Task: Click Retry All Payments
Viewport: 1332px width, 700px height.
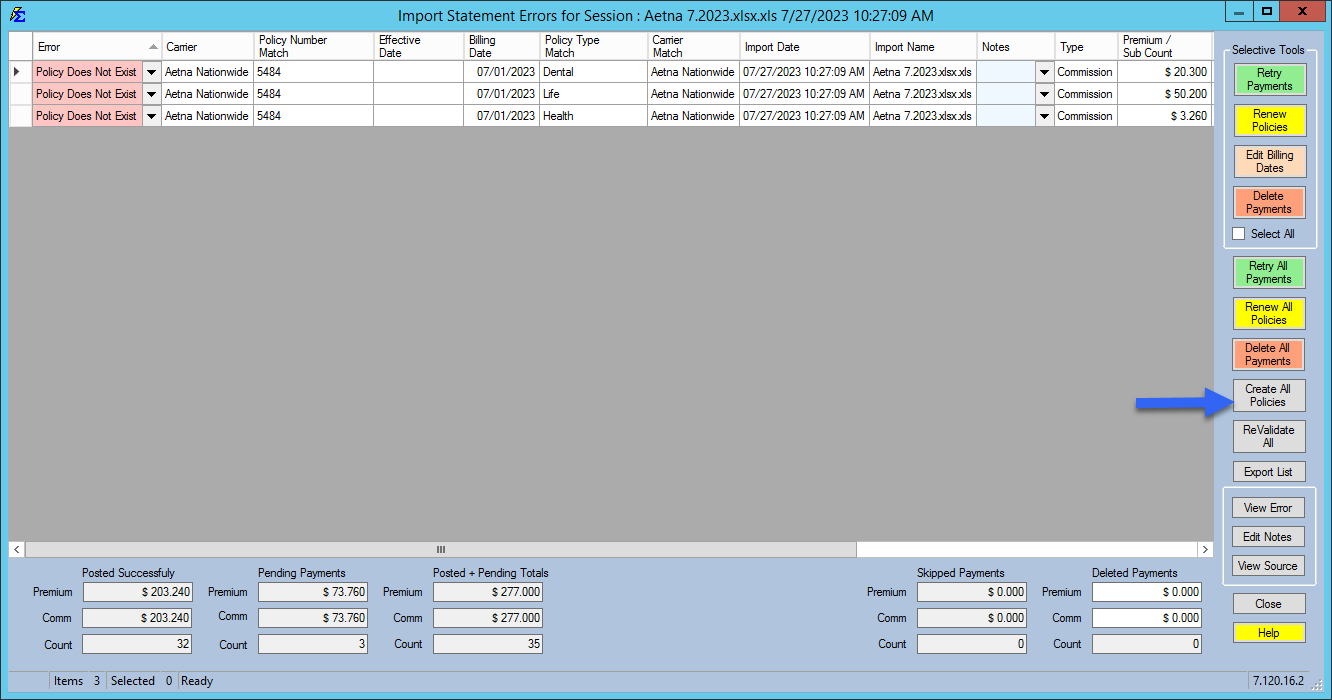Action: coord(1269,272)
